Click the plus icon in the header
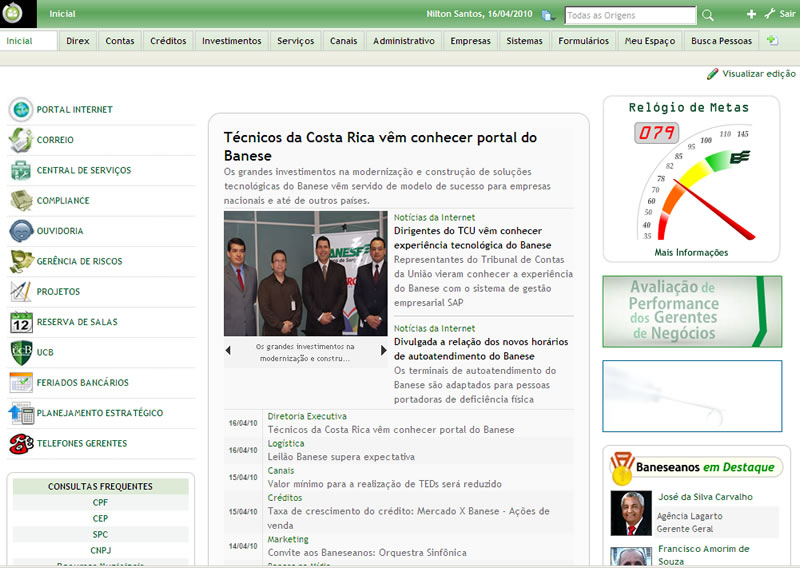This screenshot has height=568, width=800. 751,14
